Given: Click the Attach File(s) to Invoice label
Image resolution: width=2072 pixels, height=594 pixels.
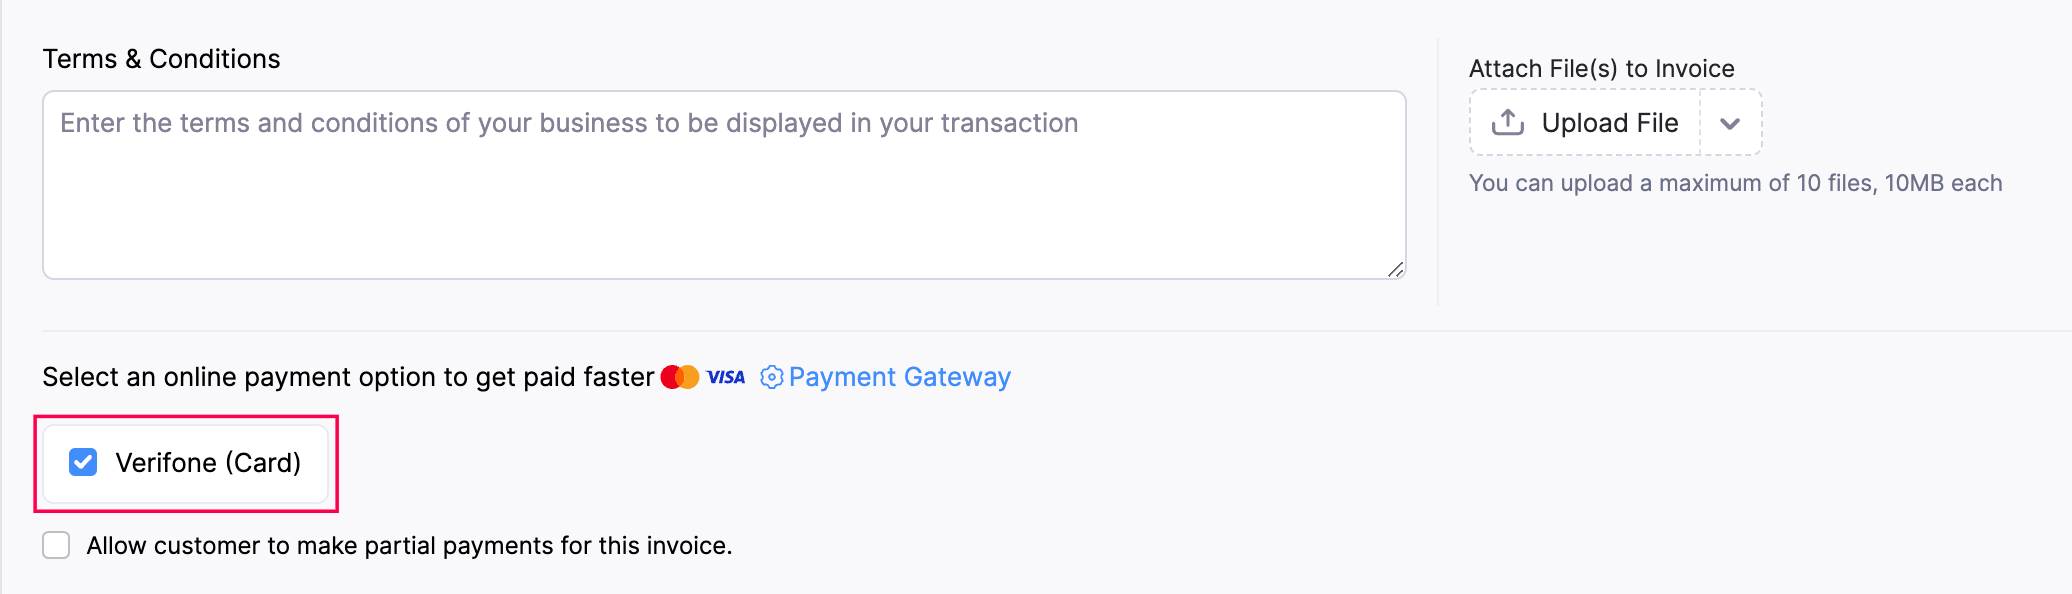Looking at the screenshot, I should 1601,69.
